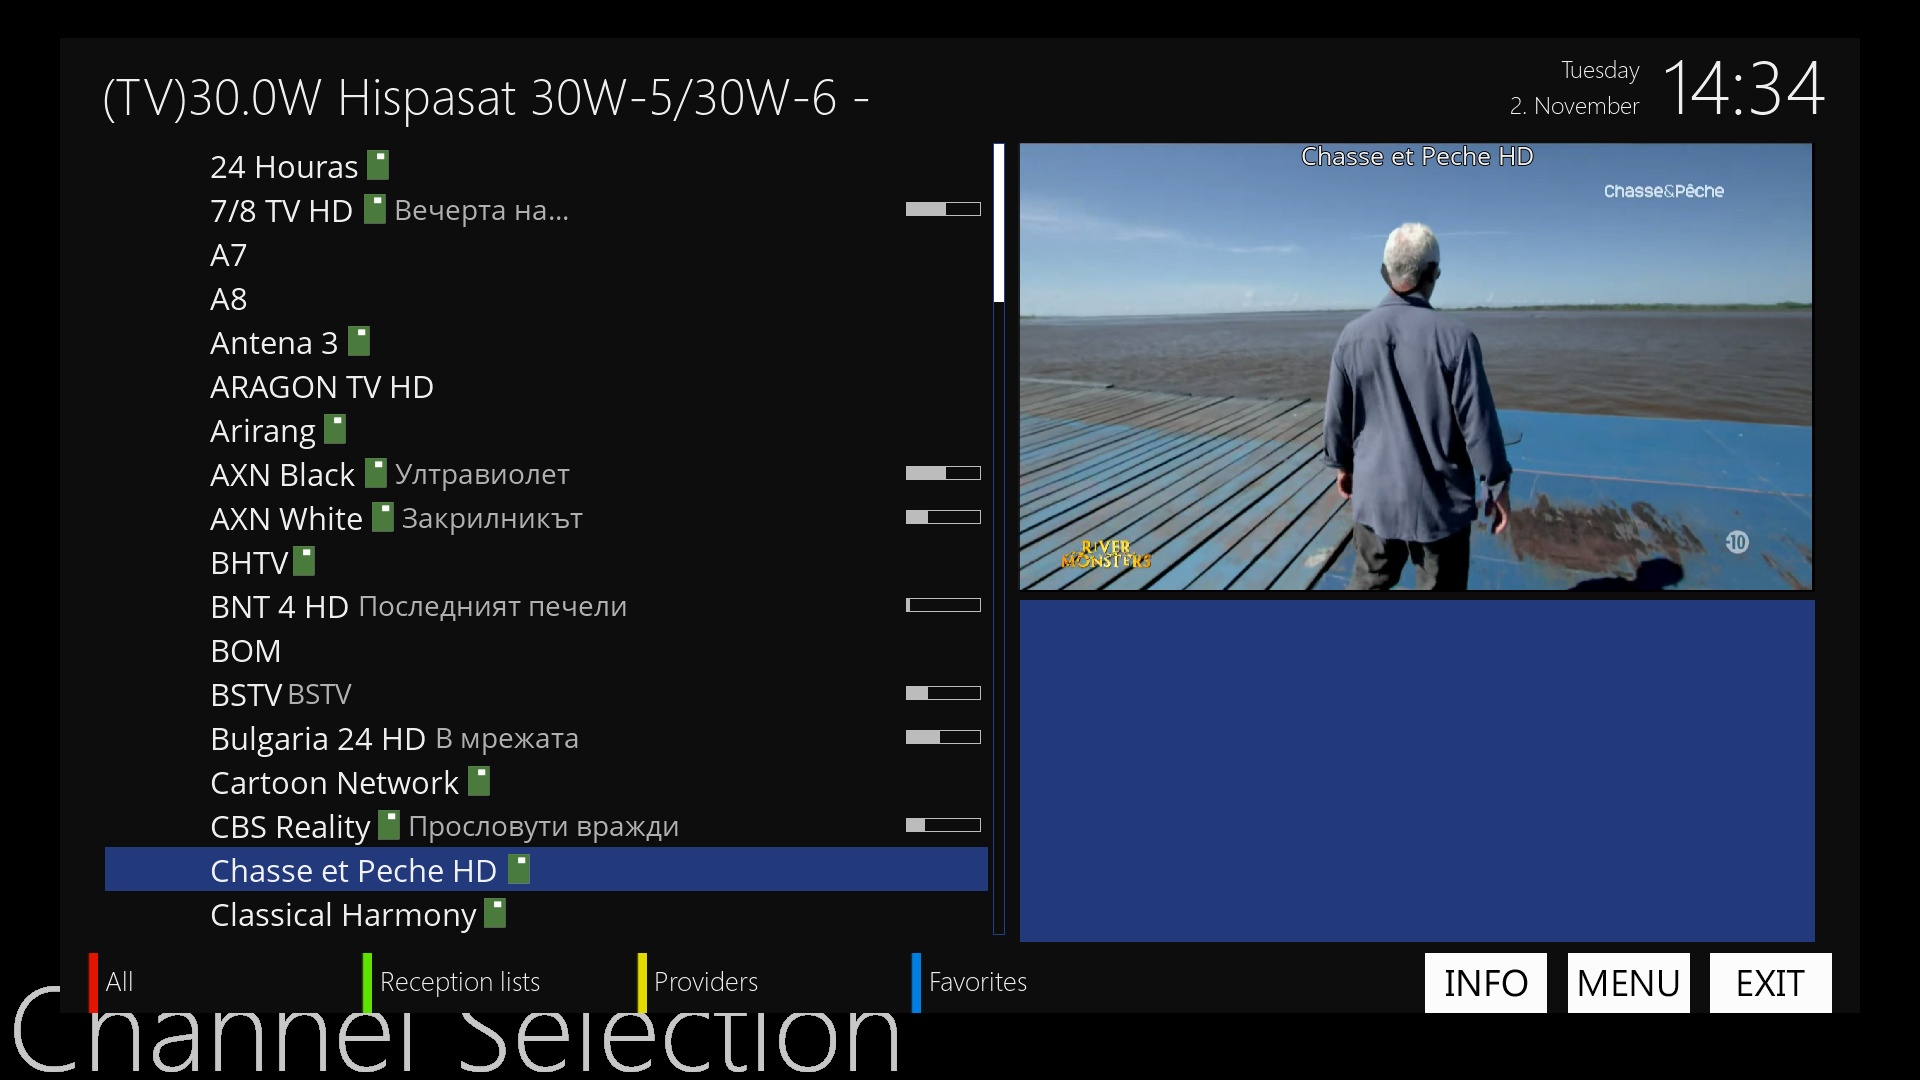Click progress bar of AXN Black

(x=943, y=473)
